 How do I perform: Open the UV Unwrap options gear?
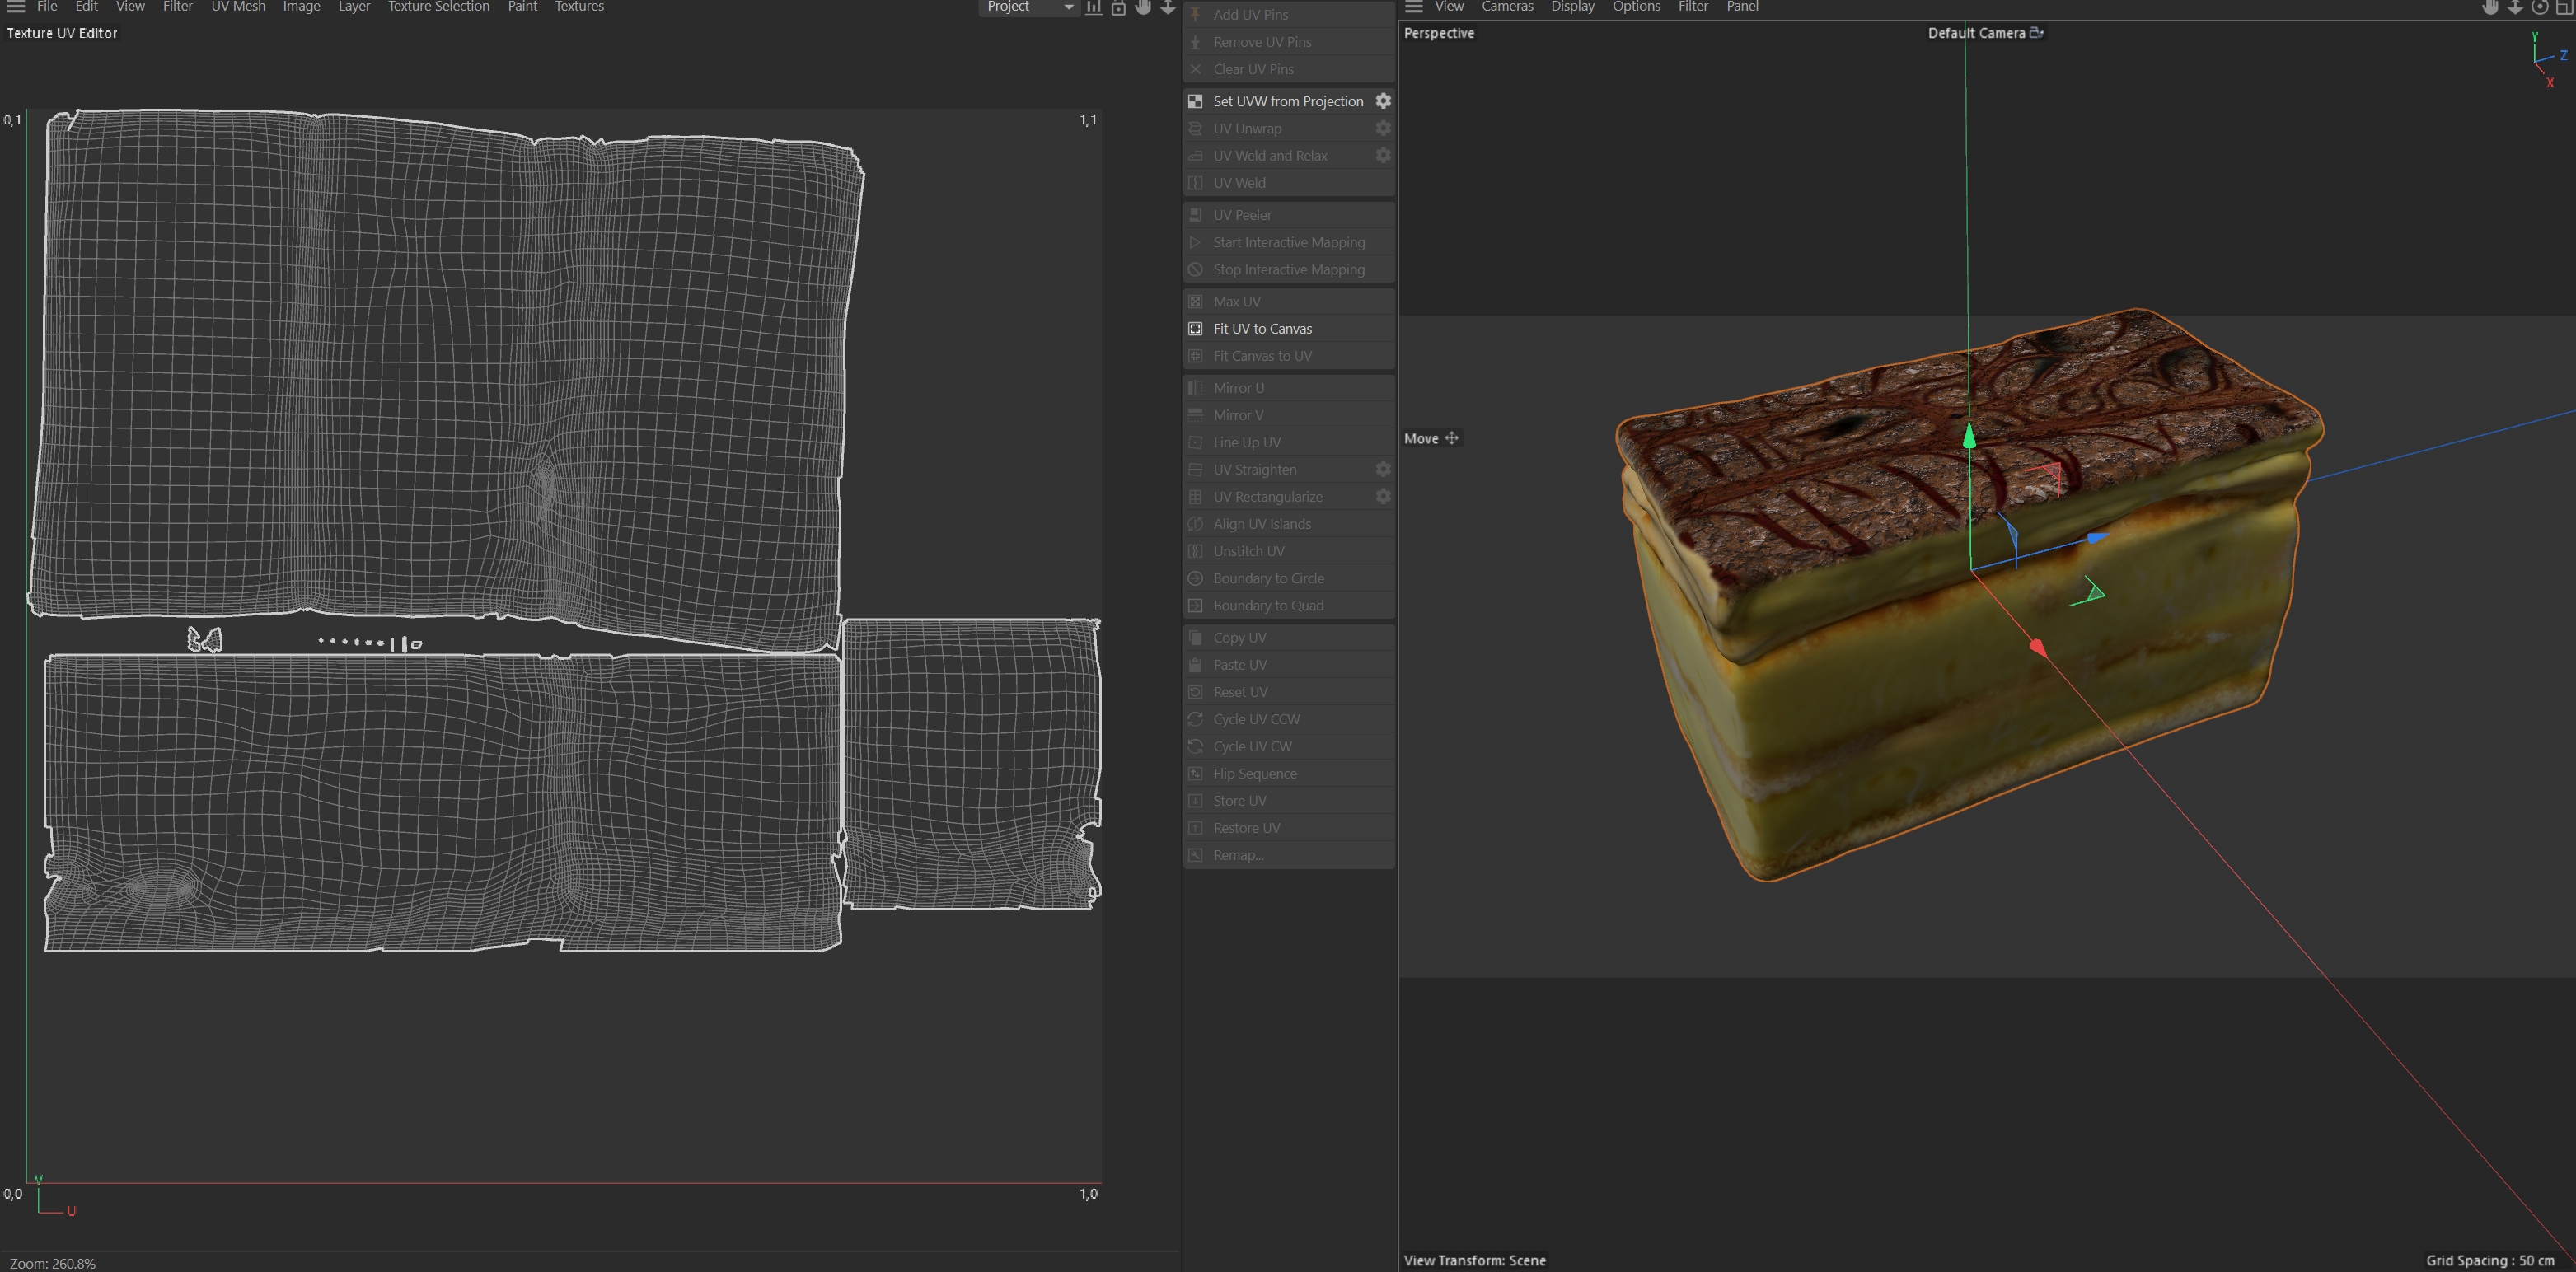[x=1383, y=128]
